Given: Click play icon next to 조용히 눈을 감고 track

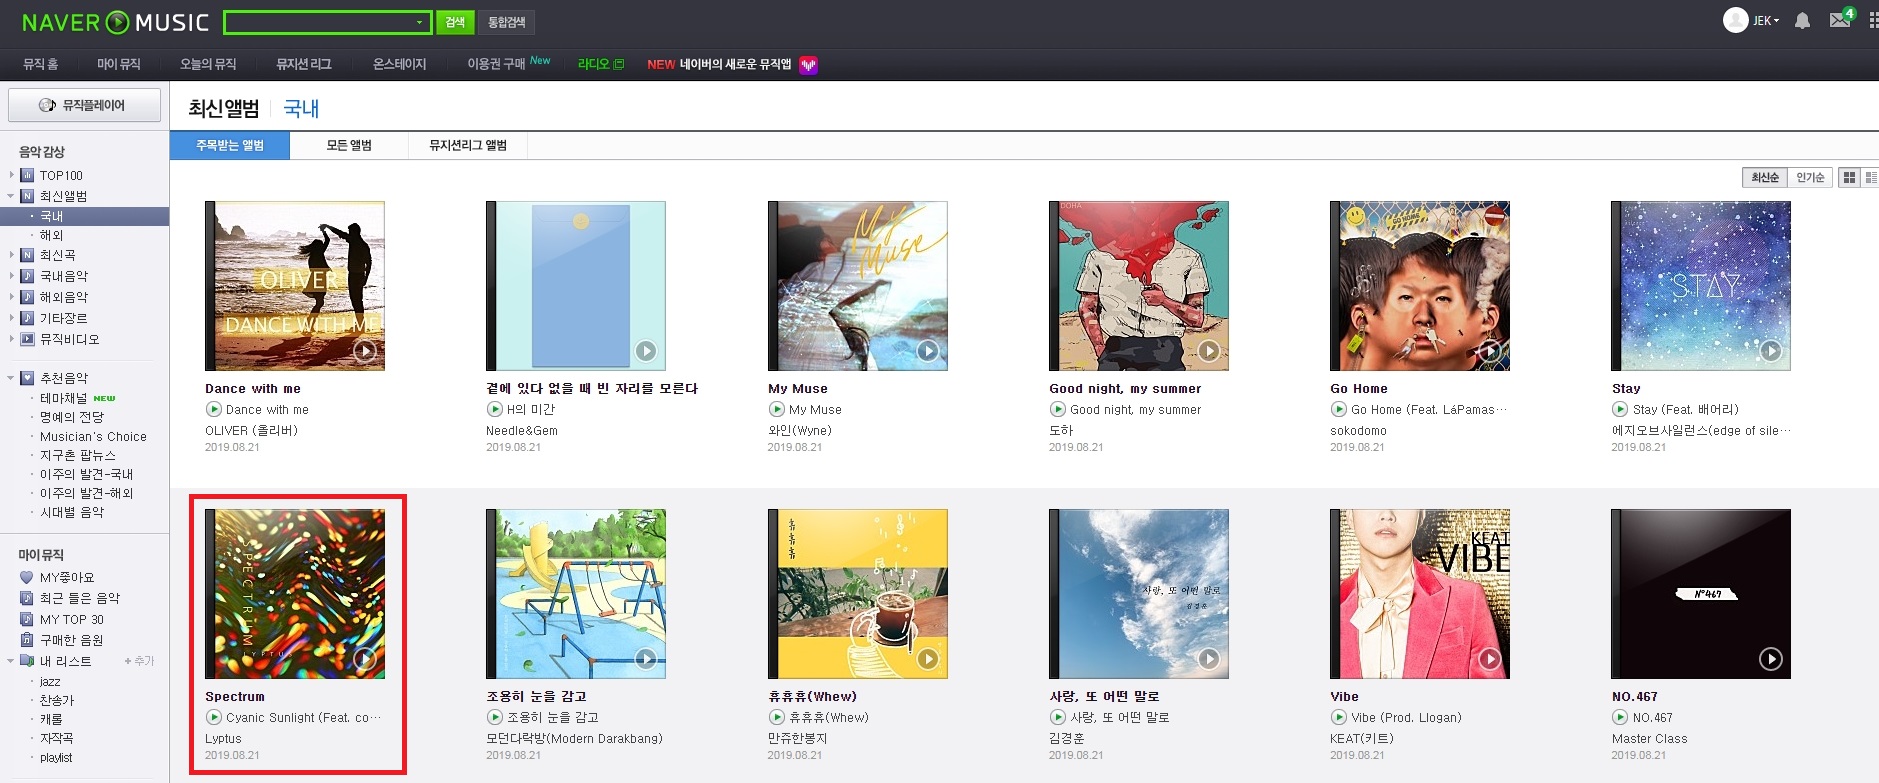Looking at the screenshot, I should [494, 717].
